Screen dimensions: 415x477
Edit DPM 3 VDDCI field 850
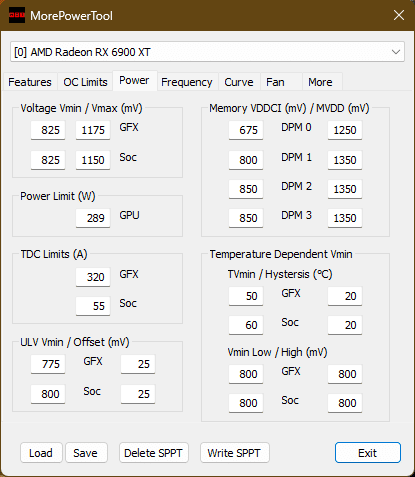[246, 218]
